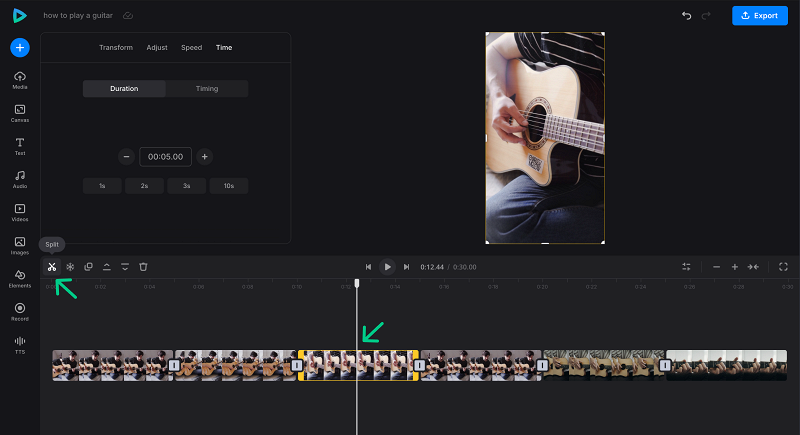Click the send backward layer icon

pos(125,267)
